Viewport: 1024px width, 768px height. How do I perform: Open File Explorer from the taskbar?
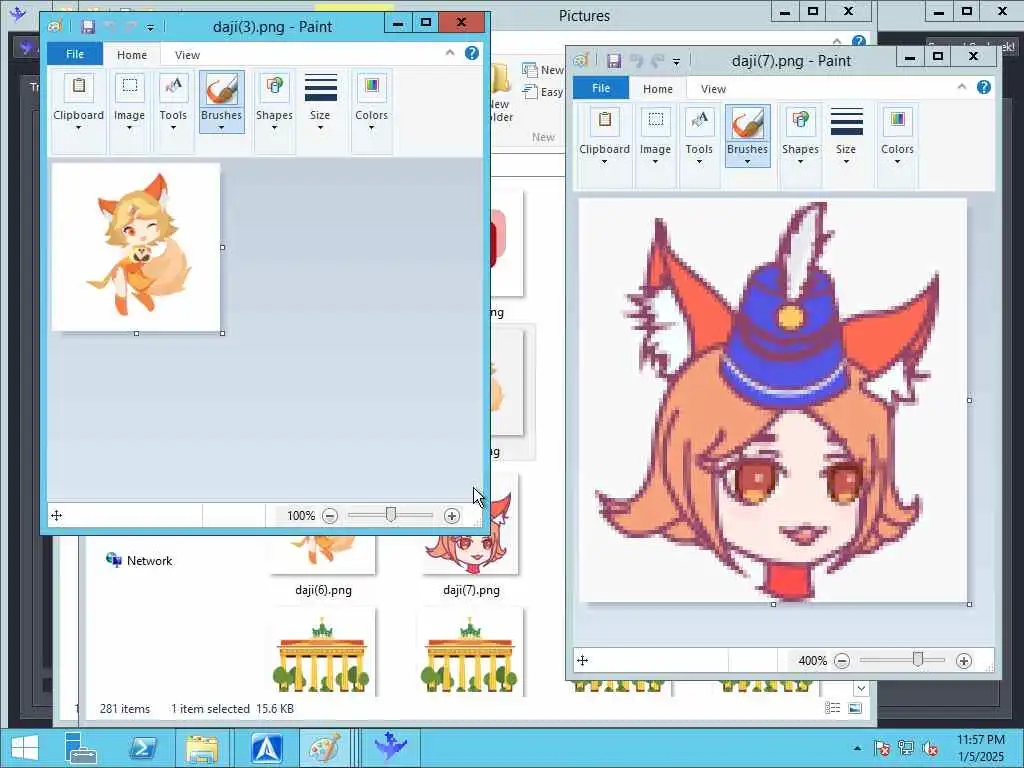coord(202,748)
